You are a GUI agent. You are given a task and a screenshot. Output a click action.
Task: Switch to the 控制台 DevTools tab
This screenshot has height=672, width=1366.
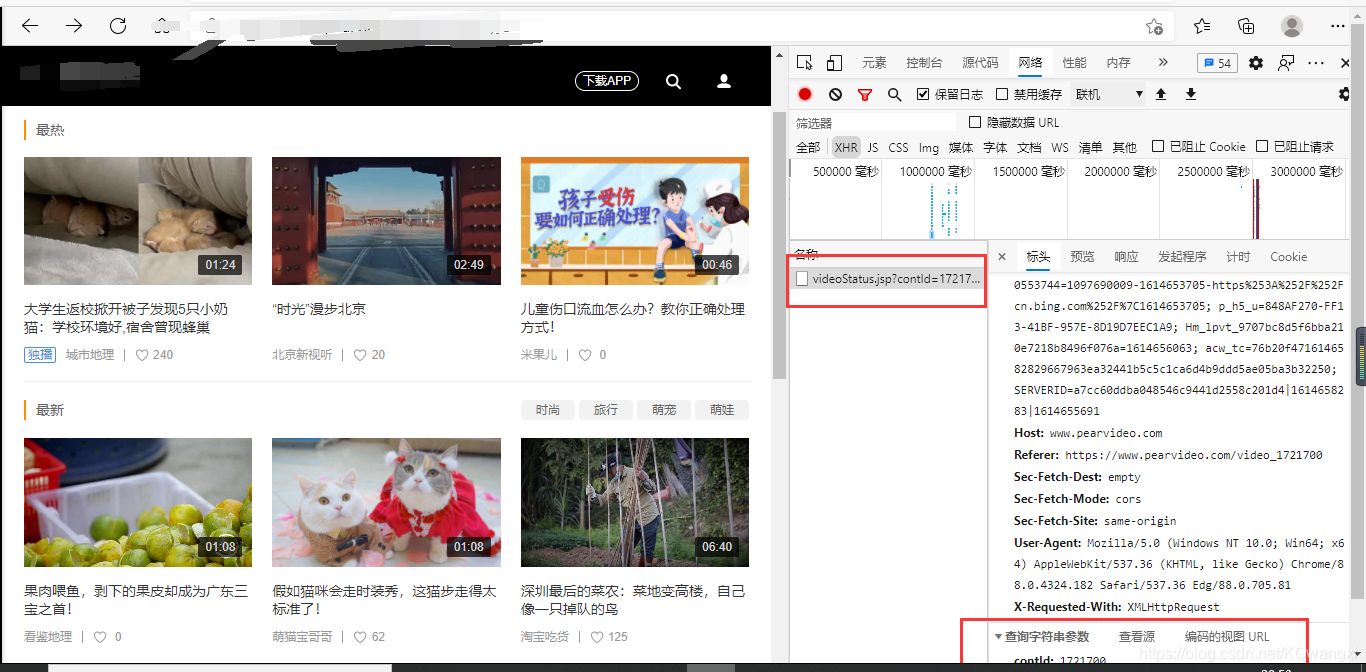[924, 62]
